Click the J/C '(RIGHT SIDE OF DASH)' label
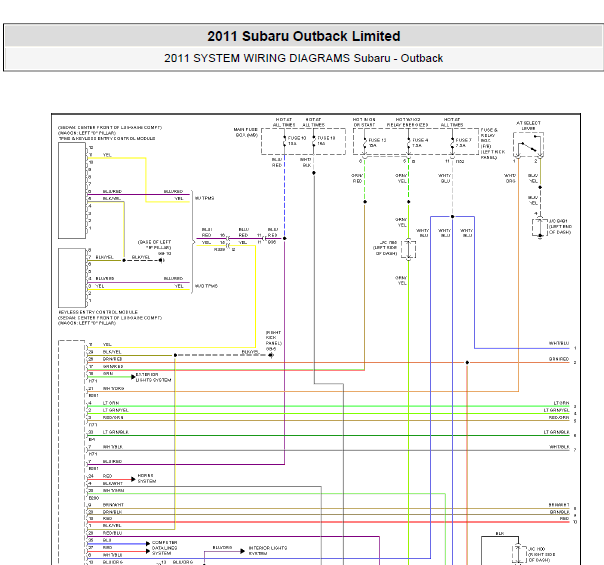 [542, 557]
